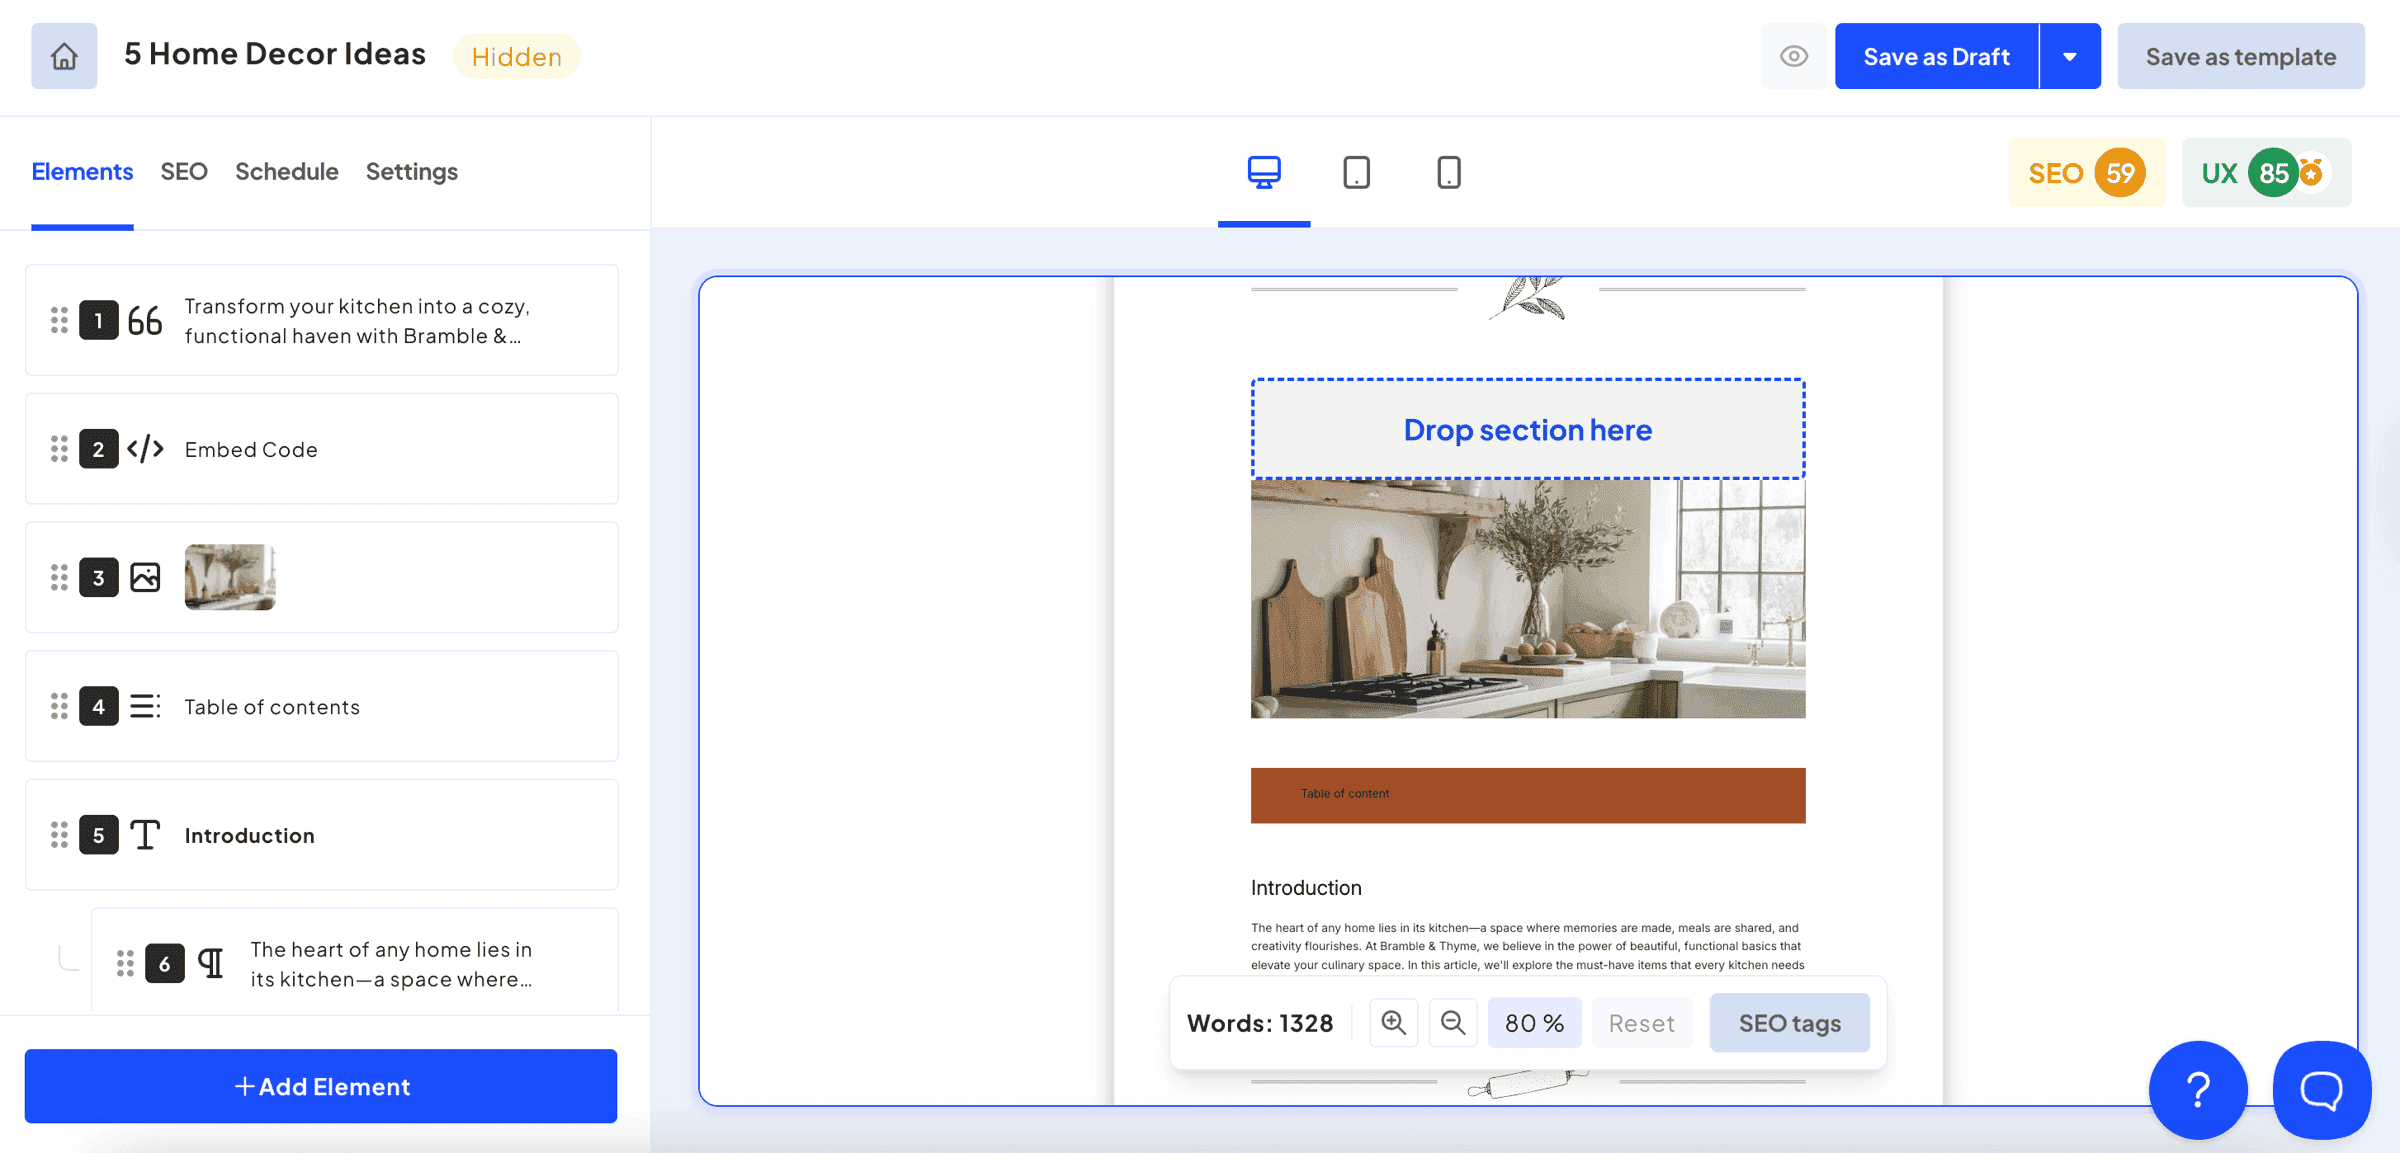The image size is (2400, 1153).
Task: Select the mobile phone preview icon
Action: (1448, 172)
